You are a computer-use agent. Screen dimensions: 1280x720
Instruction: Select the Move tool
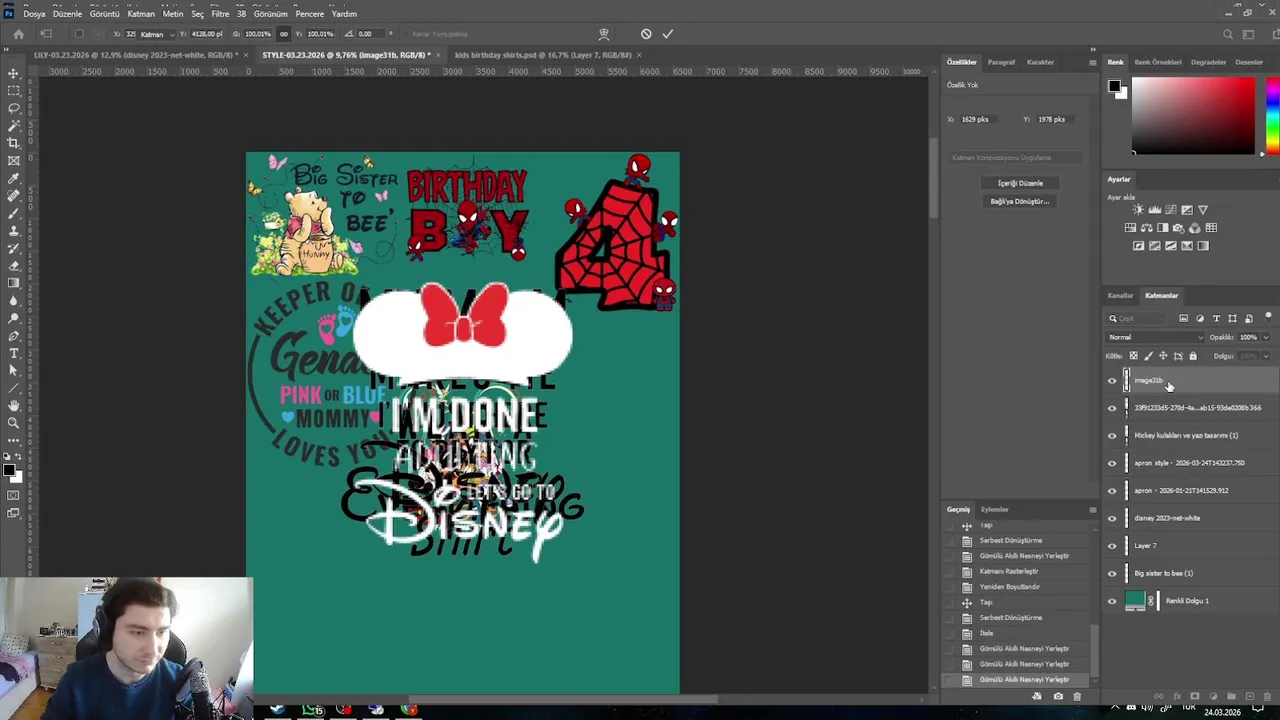pos(13,74)
